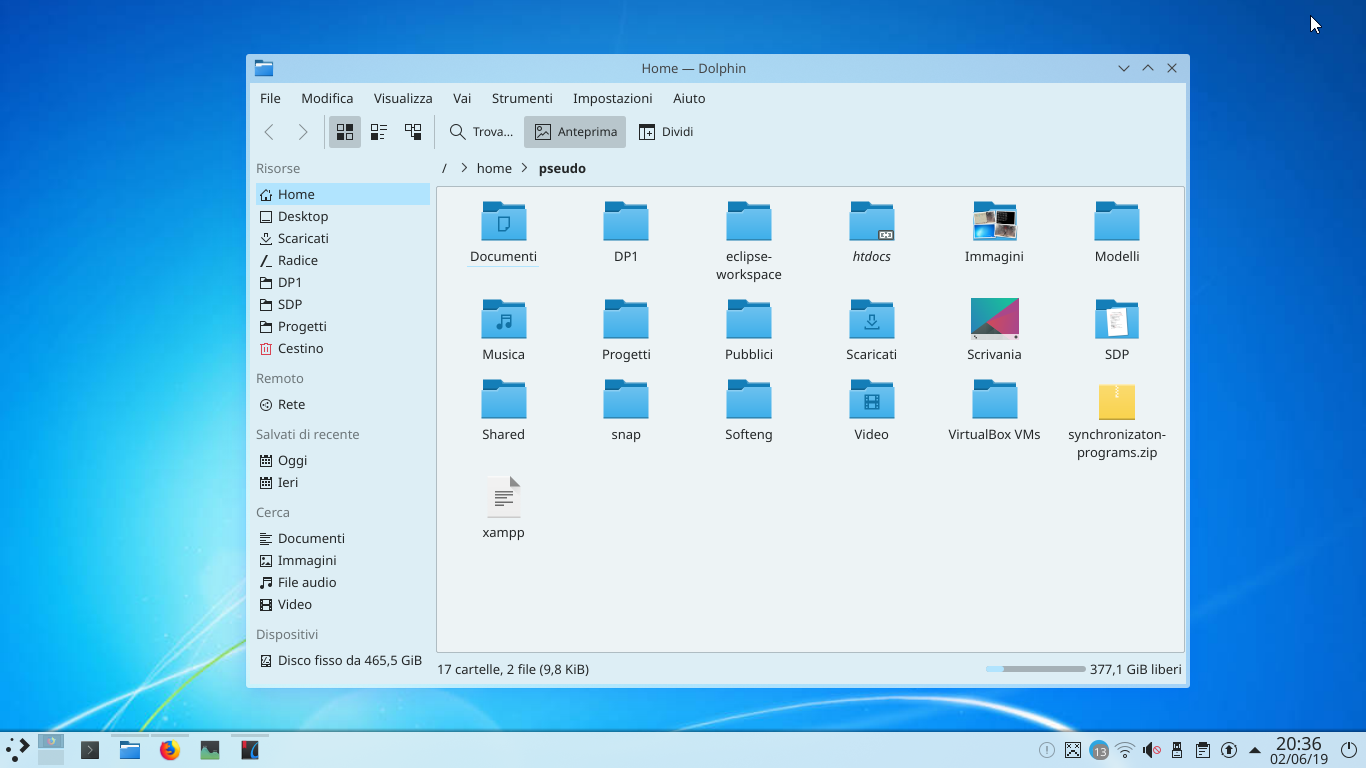
Task: Select the Shared folder
Action: click(503, 399)
